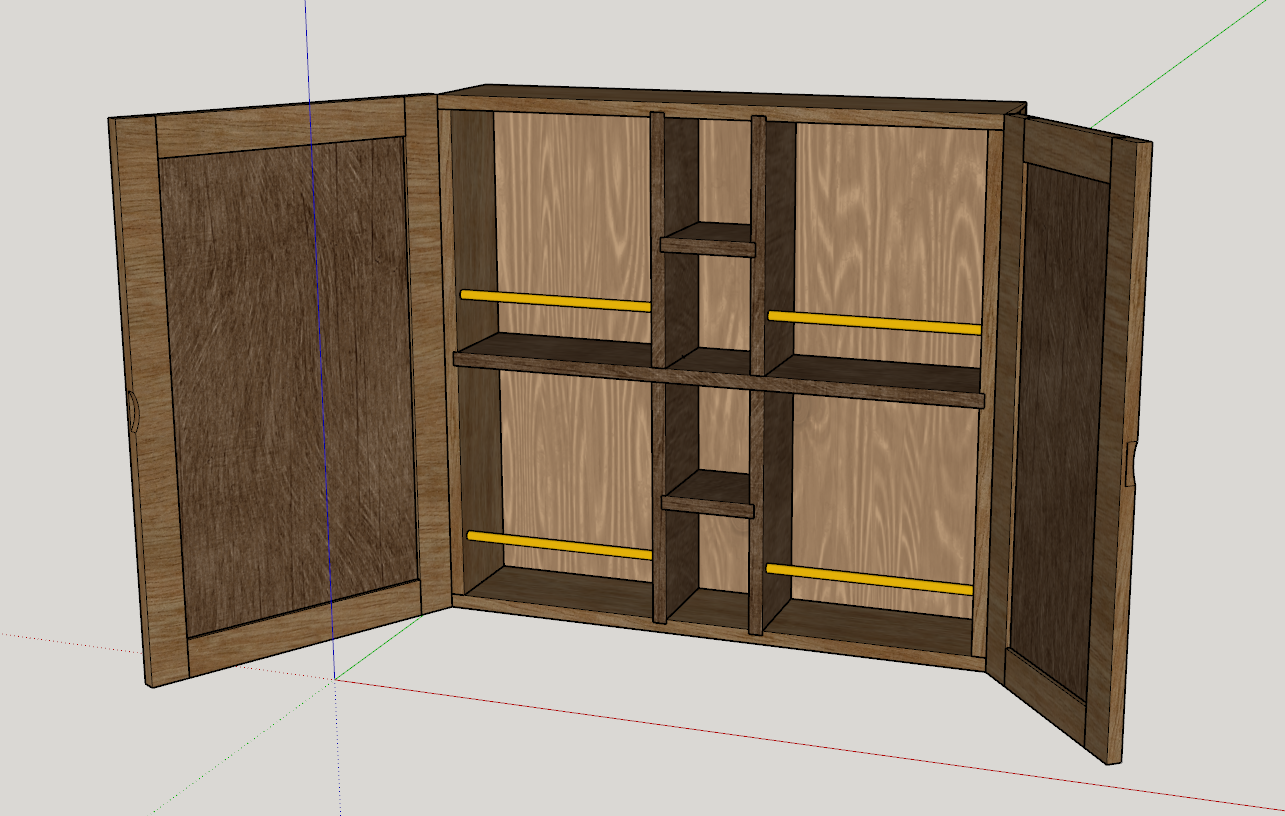Screen dimensions: 1285x816
Task: Click the handle notch on left door
Action: click(x=133, y=413)
